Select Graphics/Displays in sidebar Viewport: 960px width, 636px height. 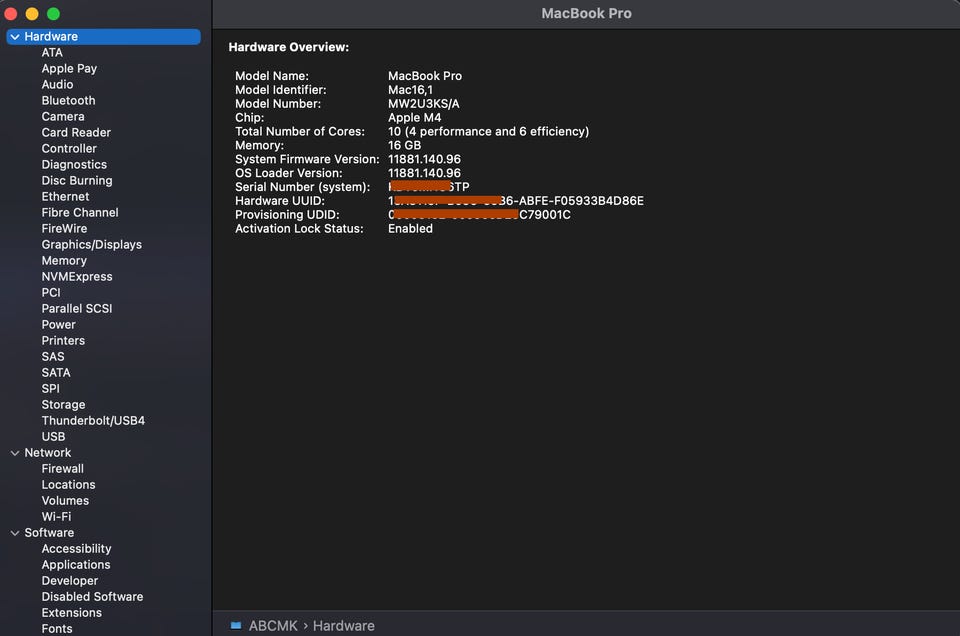pos(91,245)
